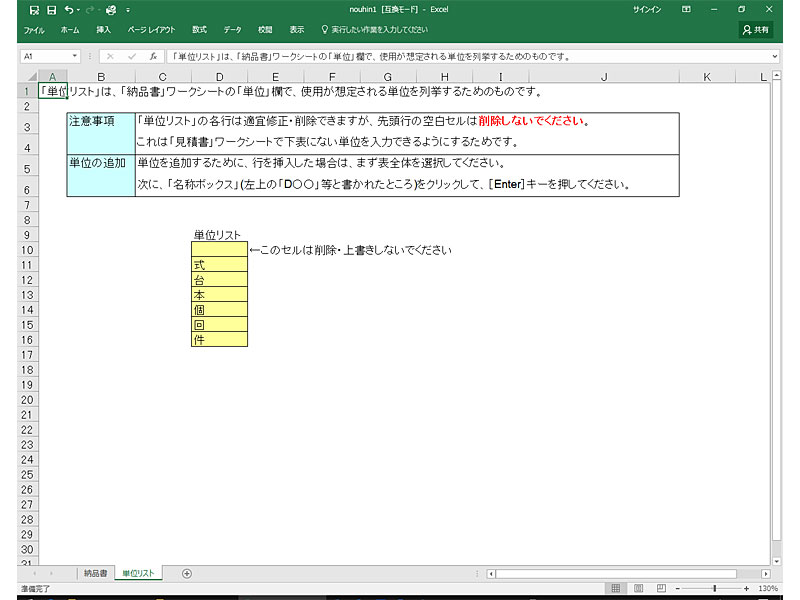Switch to Normal view icon in status bar
800x600 pixels.
click(x=616, y=588)
